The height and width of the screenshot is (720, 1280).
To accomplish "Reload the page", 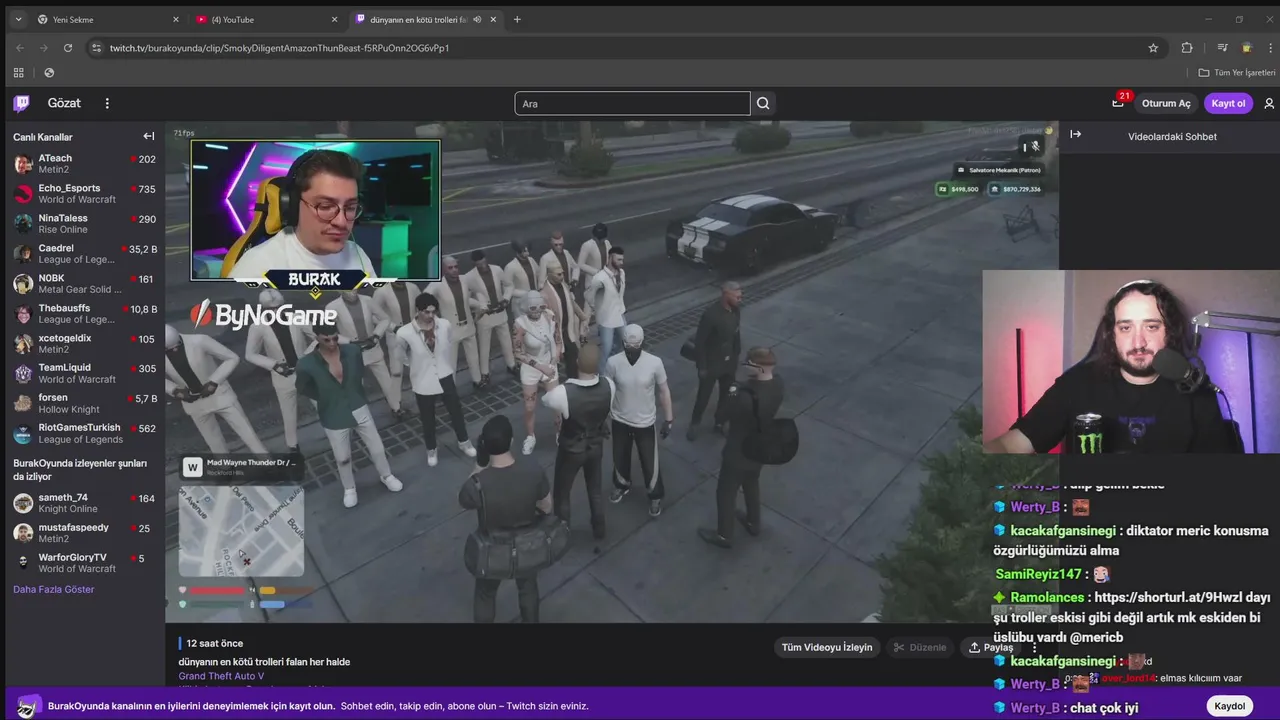I will click(x=68, y=47).
